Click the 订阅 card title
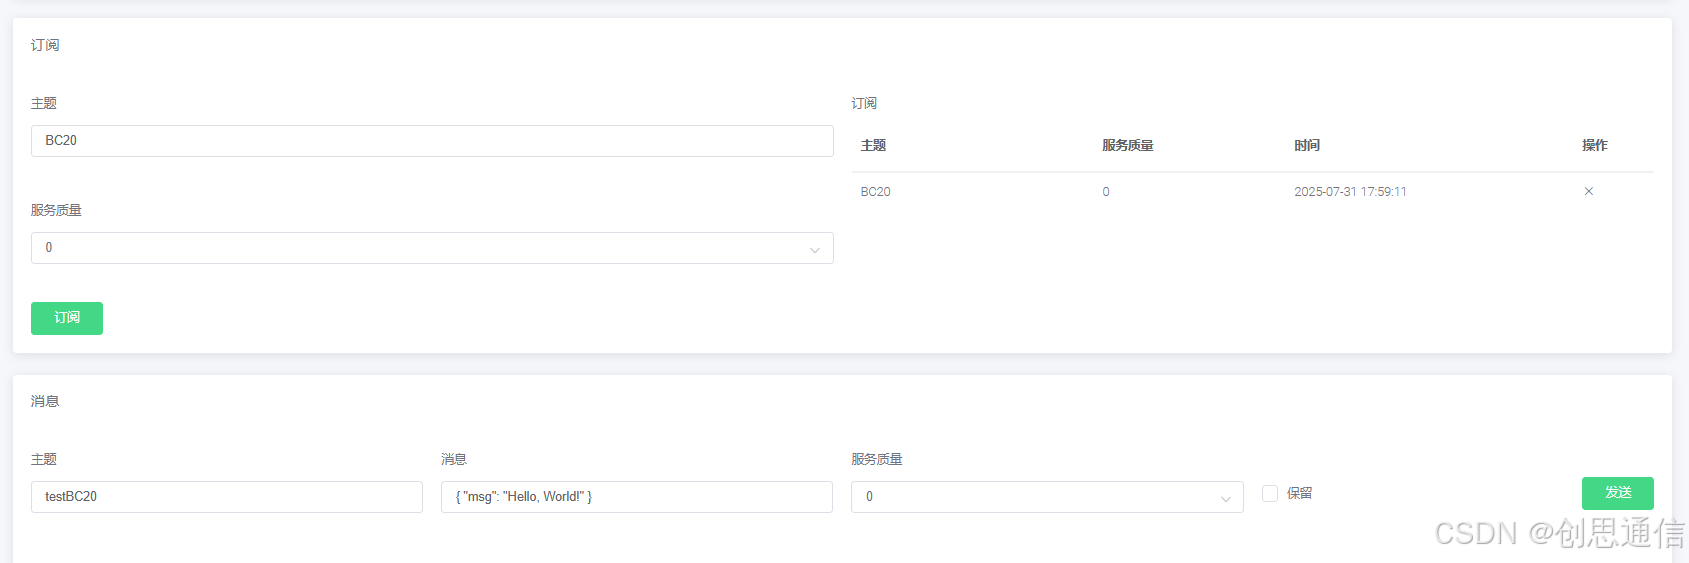1689x563 pixels. coord(45,45)
